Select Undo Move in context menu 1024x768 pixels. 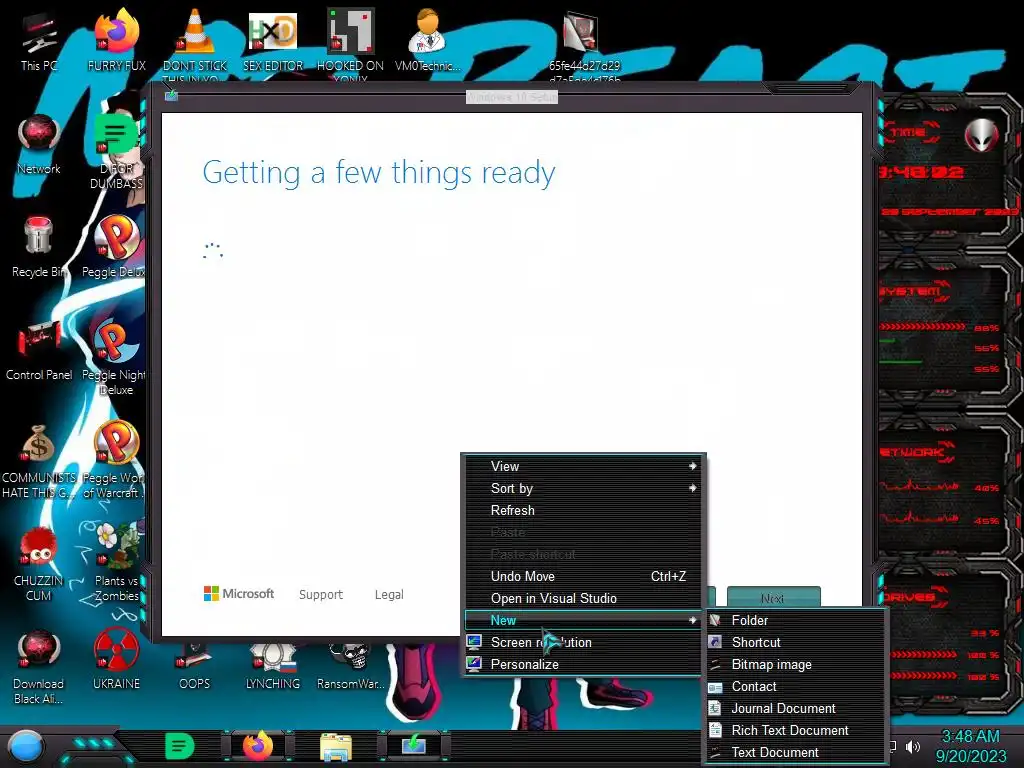(583, 577)
